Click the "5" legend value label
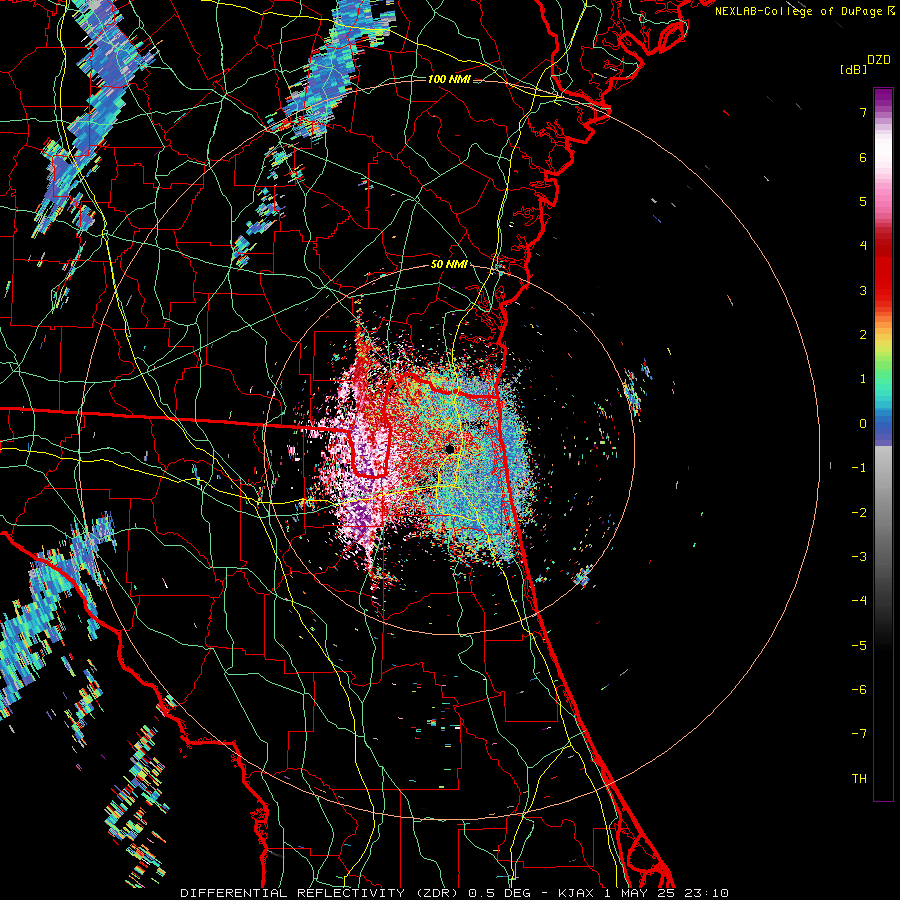 click(863, 201)
